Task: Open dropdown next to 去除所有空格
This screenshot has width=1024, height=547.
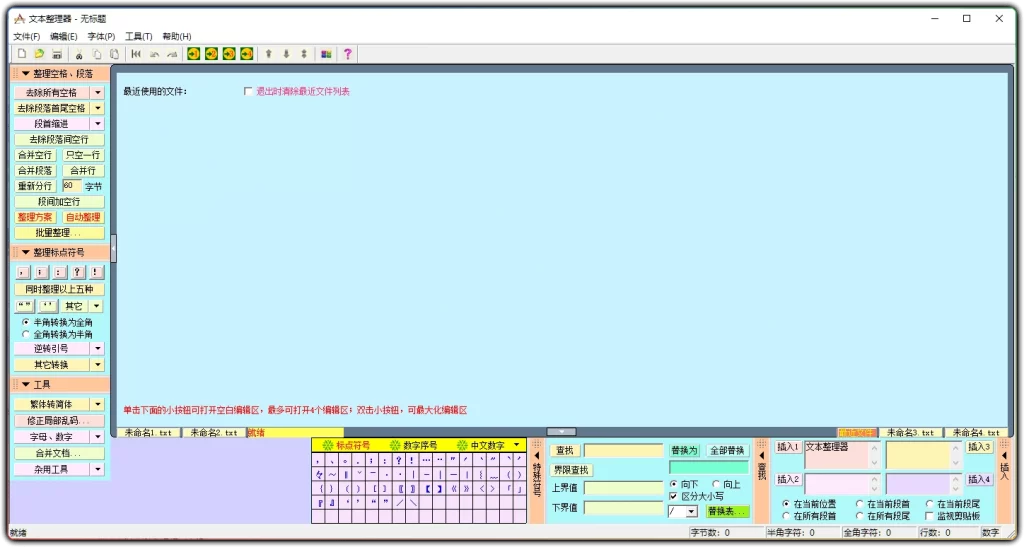Action: click(98, 93)
